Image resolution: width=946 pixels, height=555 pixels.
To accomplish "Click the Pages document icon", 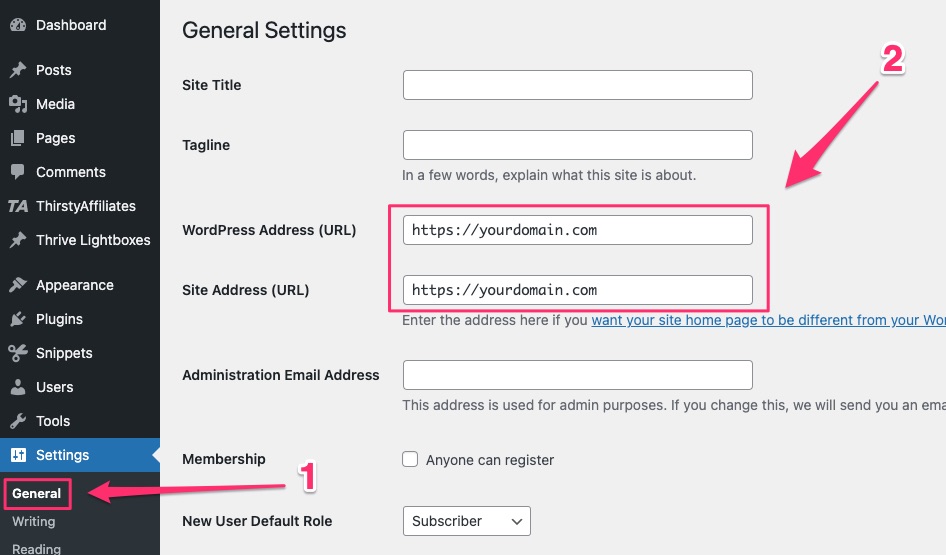I will [x=18, y=138].
